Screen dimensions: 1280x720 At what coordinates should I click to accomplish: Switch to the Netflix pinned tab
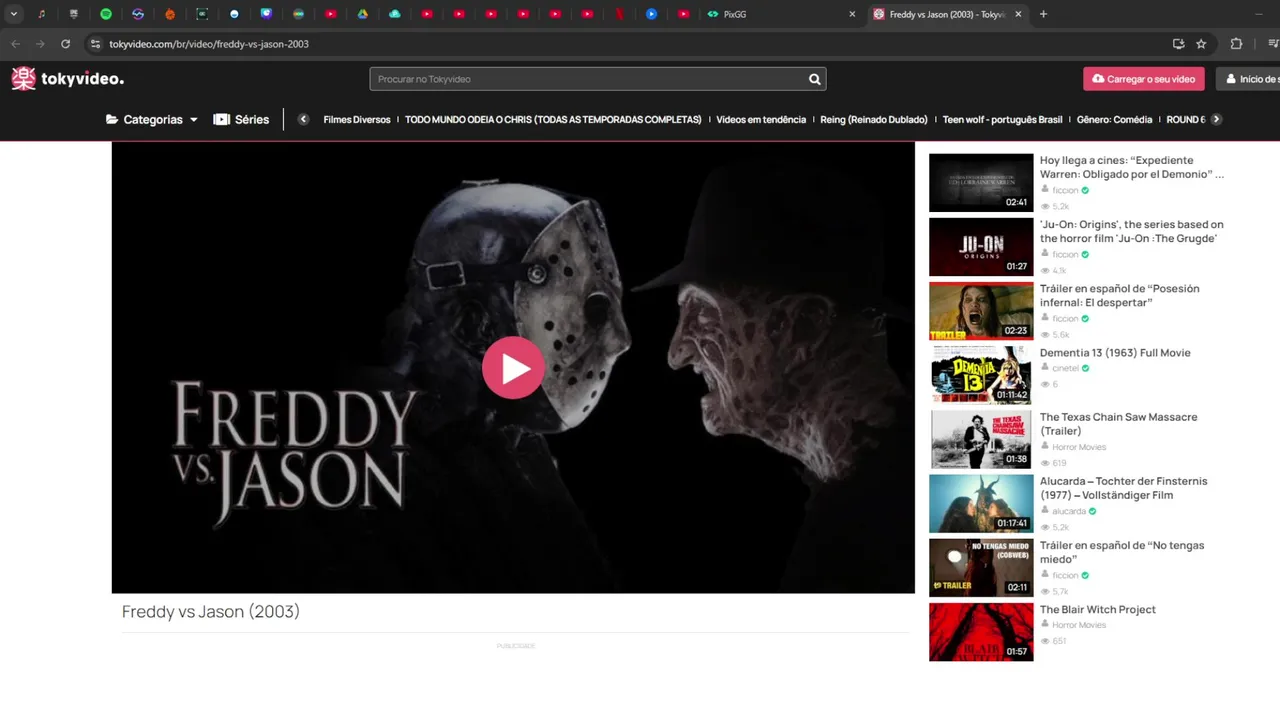[x=620, y=14]
